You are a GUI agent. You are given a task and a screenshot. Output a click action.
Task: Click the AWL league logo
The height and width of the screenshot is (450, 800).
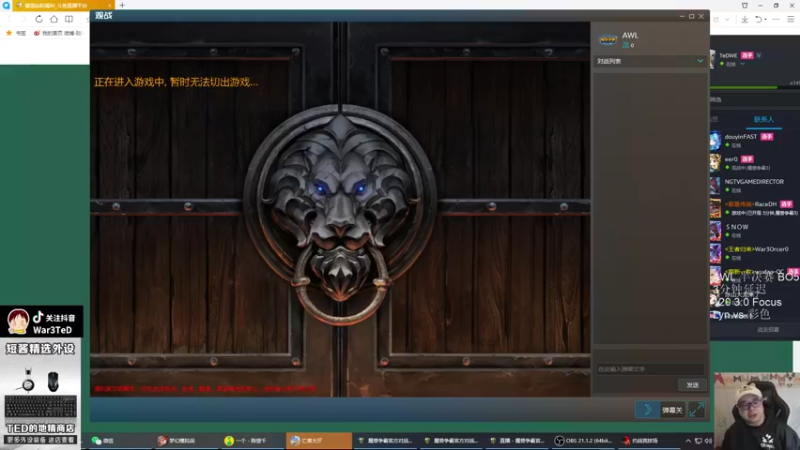(x=608, y=39)
